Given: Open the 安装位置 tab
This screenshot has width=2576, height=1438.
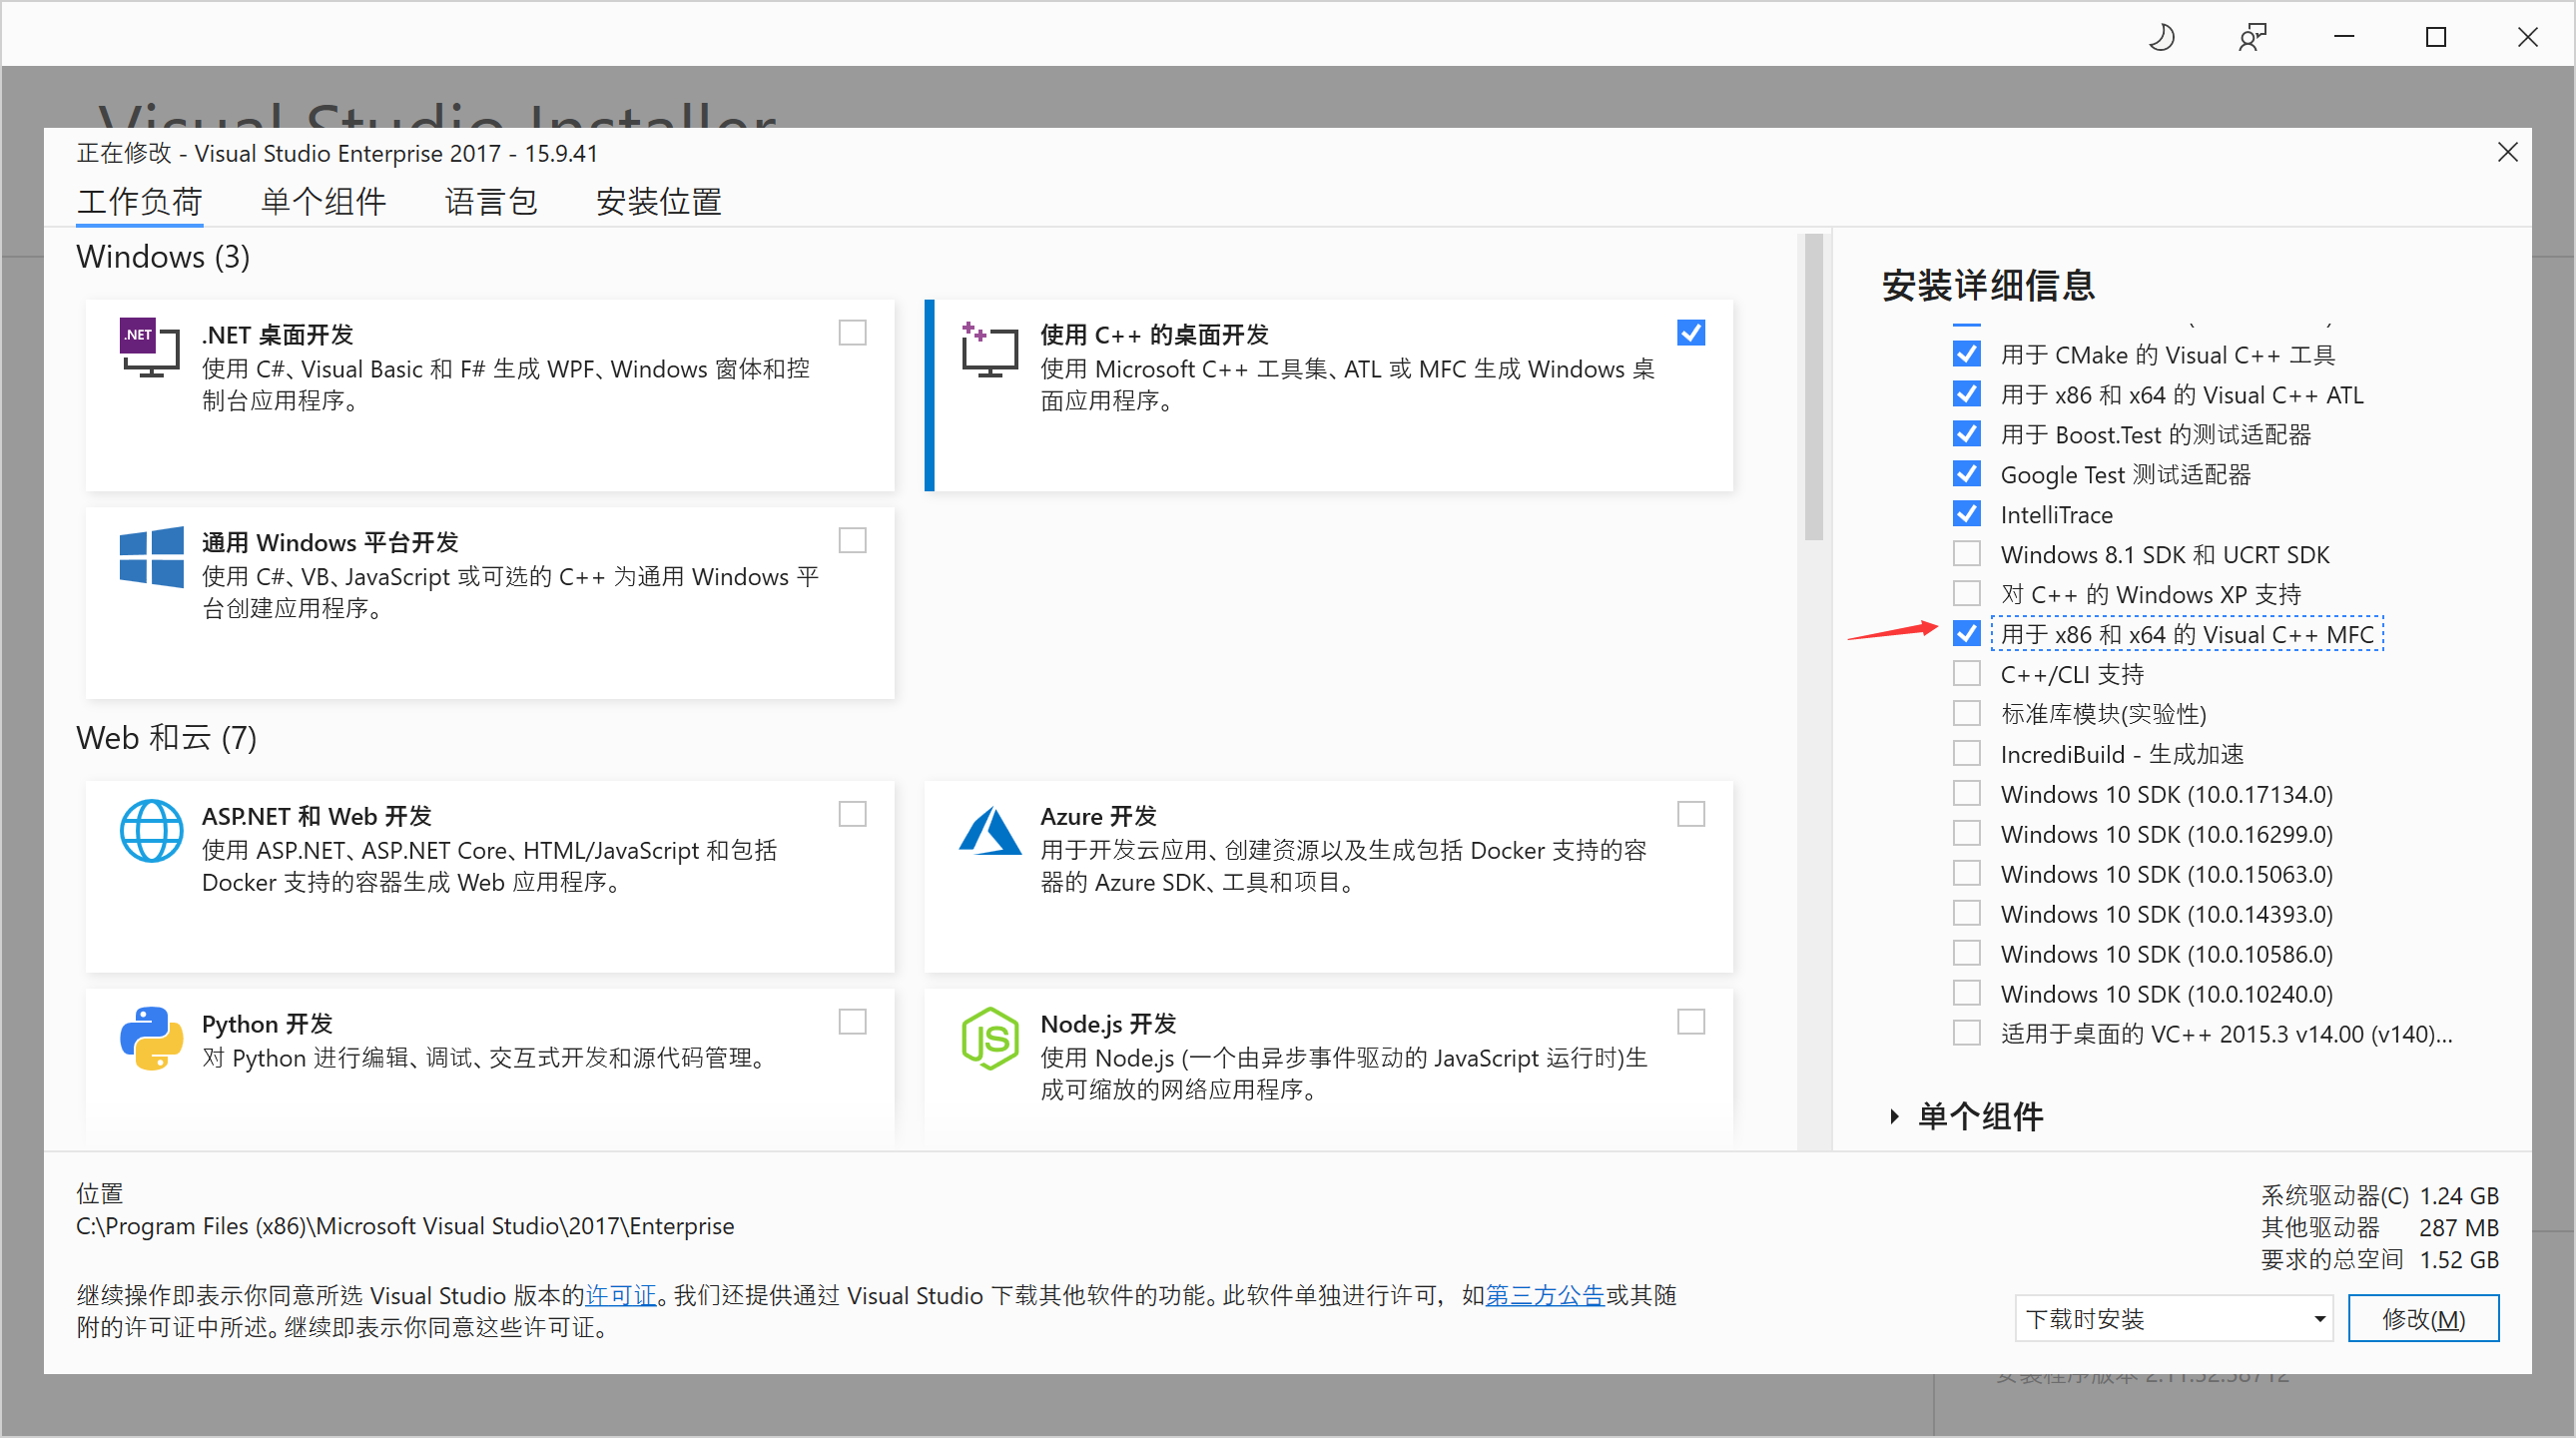Looking at the screenshot, I should pos(658,201).
